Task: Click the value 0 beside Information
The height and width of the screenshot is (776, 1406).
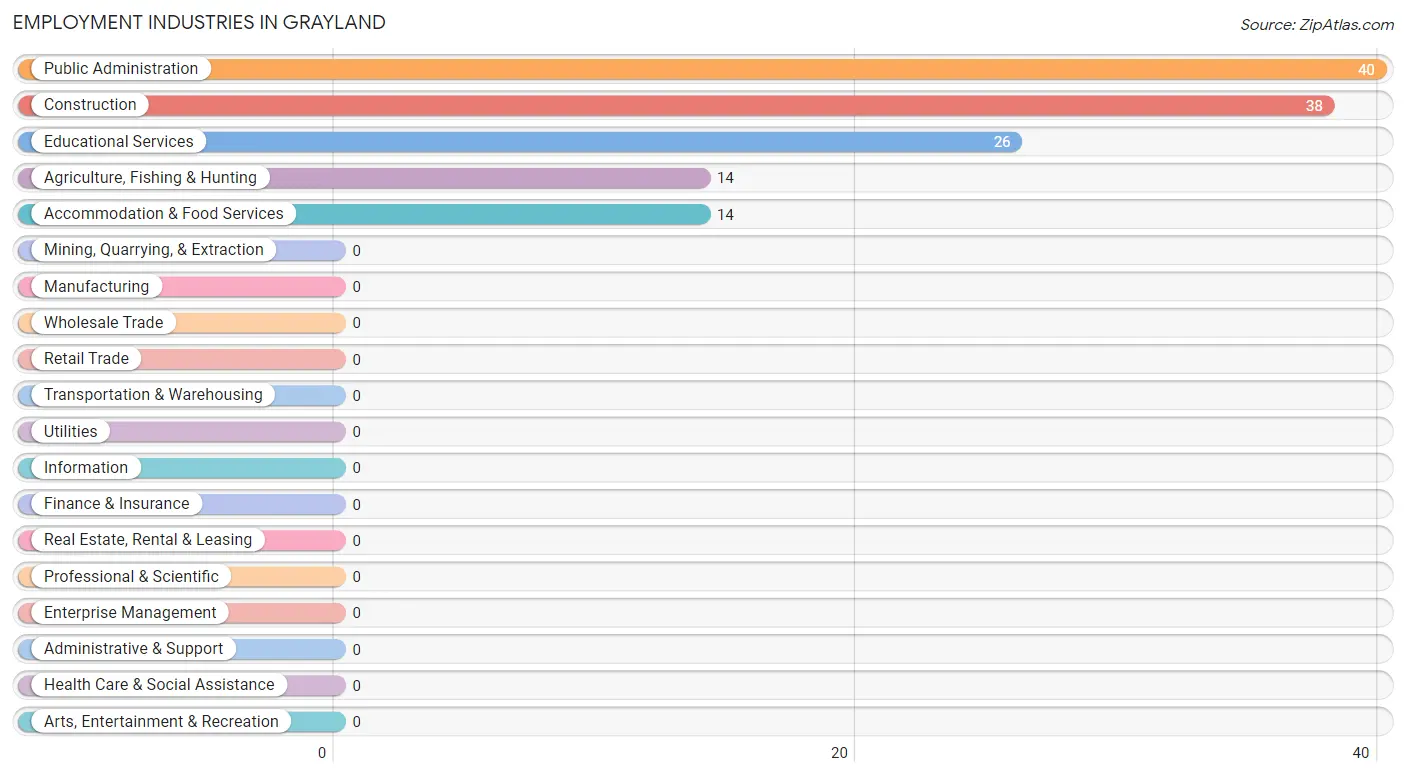Action: click(x=356, y=468)
